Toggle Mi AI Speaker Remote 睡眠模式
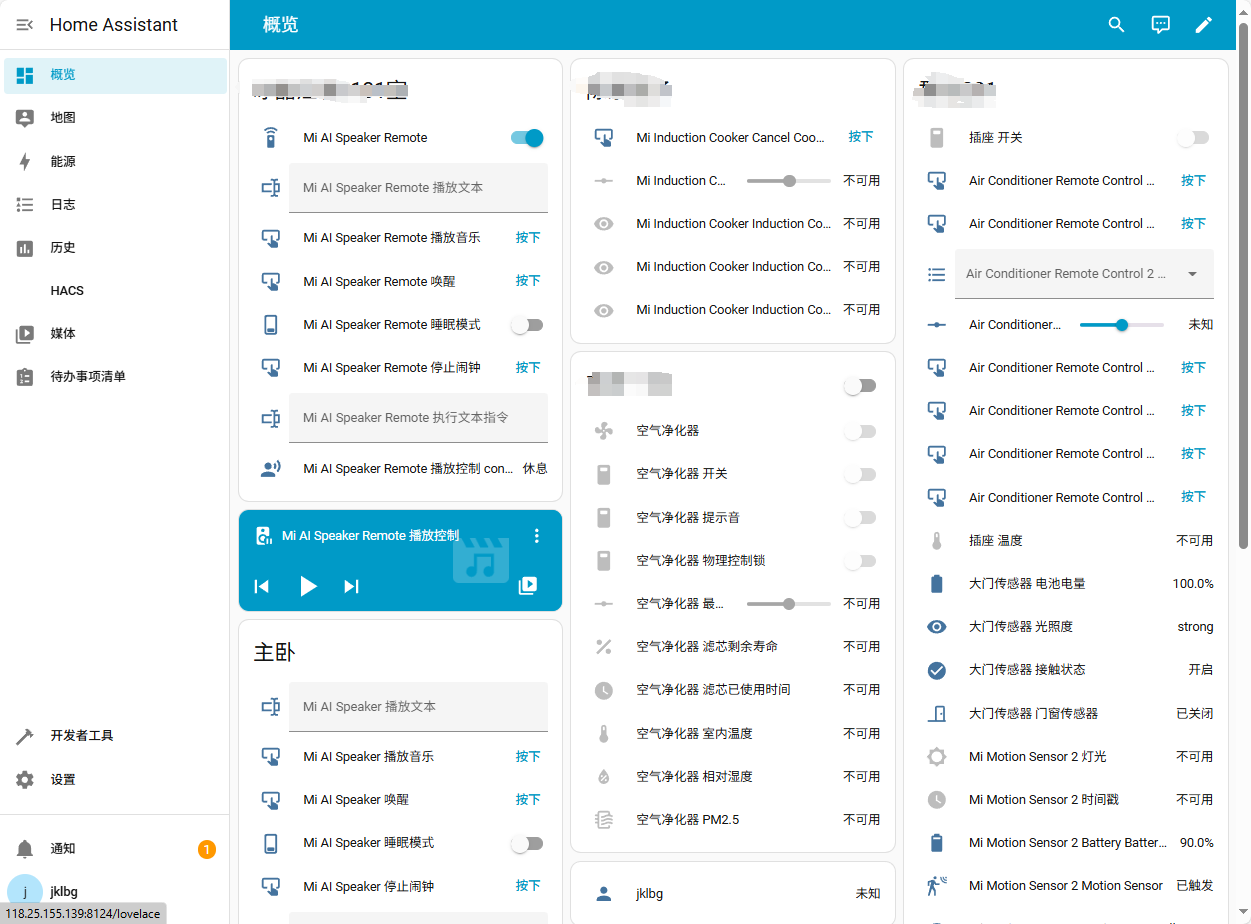Image resolution: width=1251 pixels, height=924 pixels. point(527,325)
